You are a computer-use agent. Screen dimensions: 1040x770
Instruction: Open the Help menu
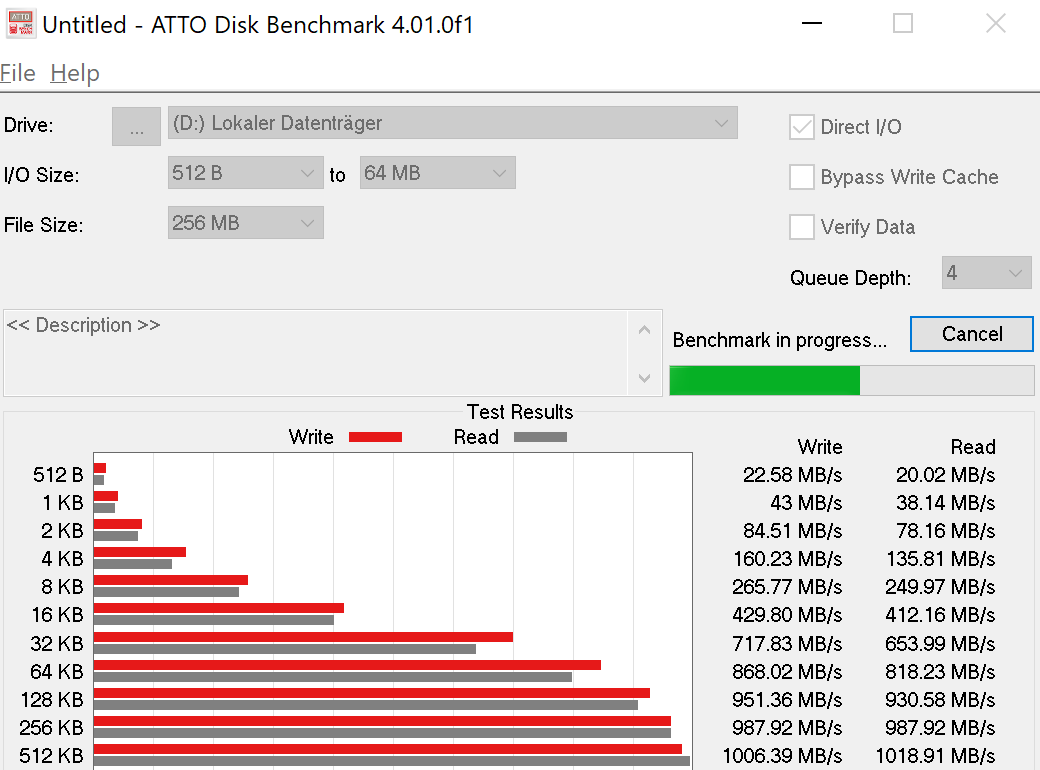pos(75,73)
